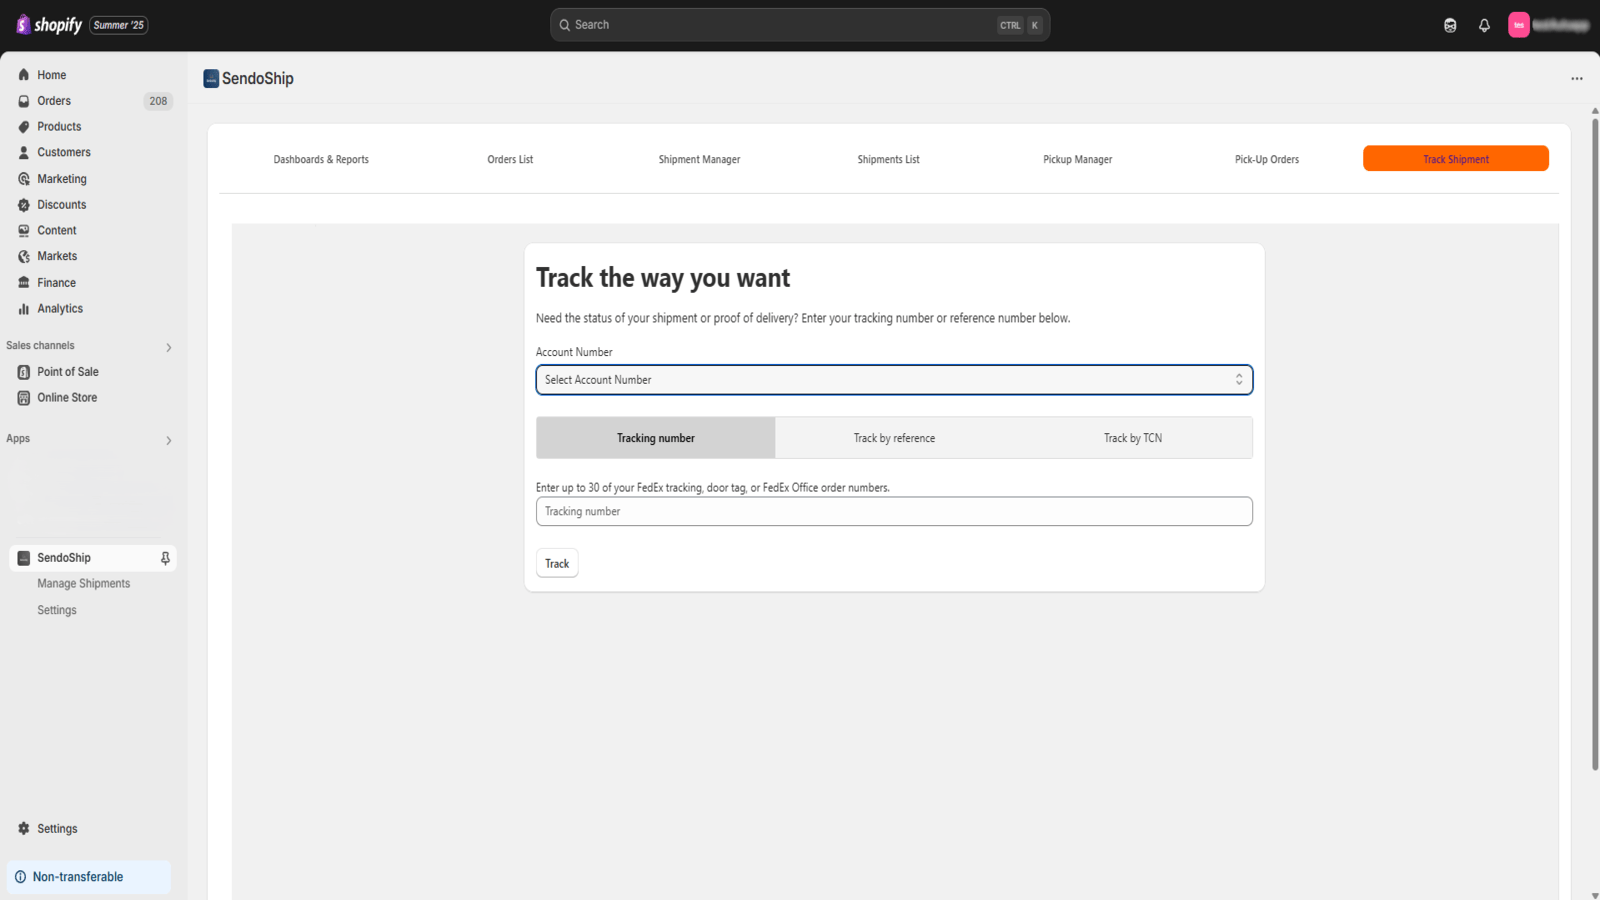This screenshot has height=900, width=1600.
Task: Click the Finance bank icon
Action: [x=24, y=283]
